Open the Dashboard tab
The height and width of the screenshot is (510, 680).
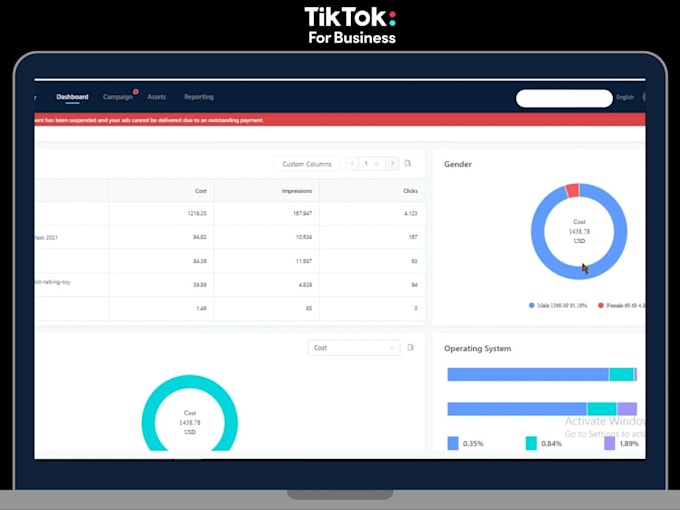[x=72, y=97]
